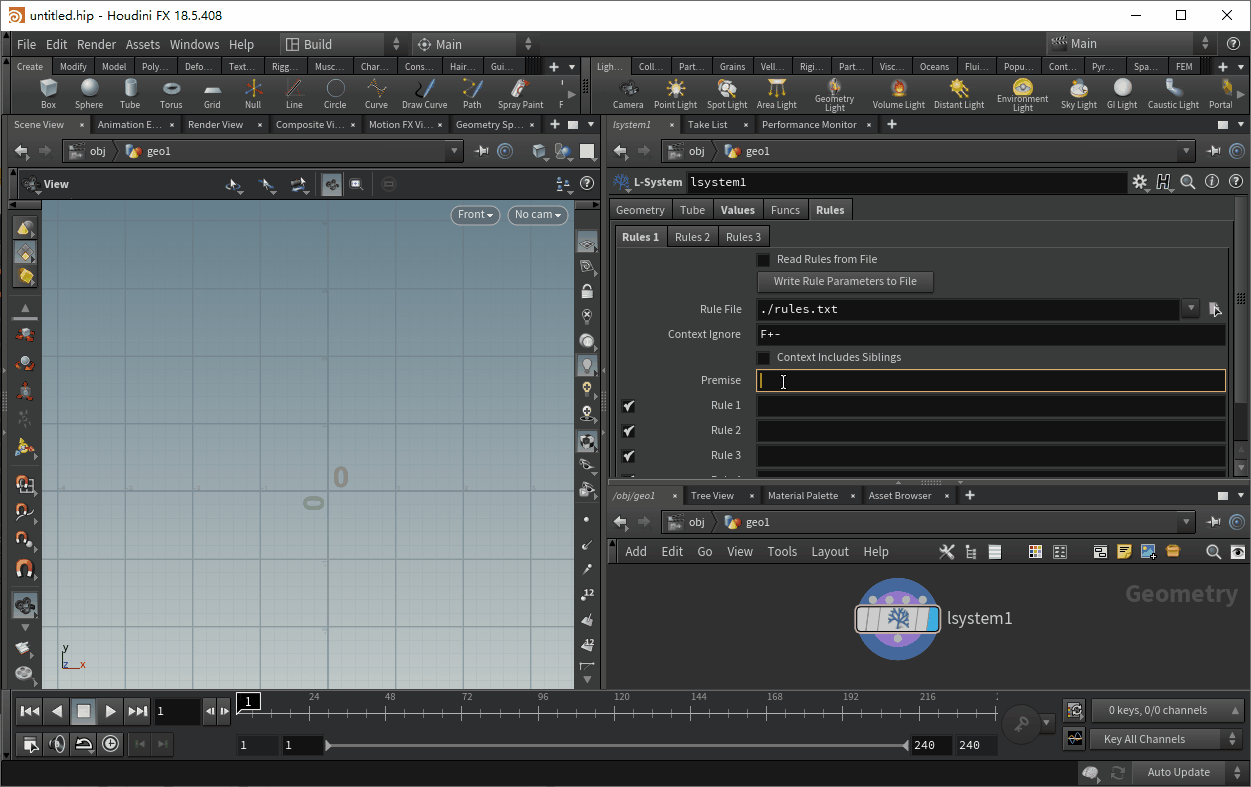Select the Sphere shelf tool
This screenshot has height=787, width=1251.
[89, 93]
